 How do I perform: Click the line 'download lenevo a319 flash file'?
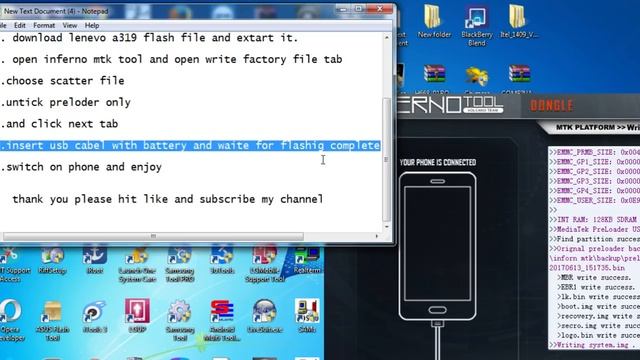[x=149, y=38]
